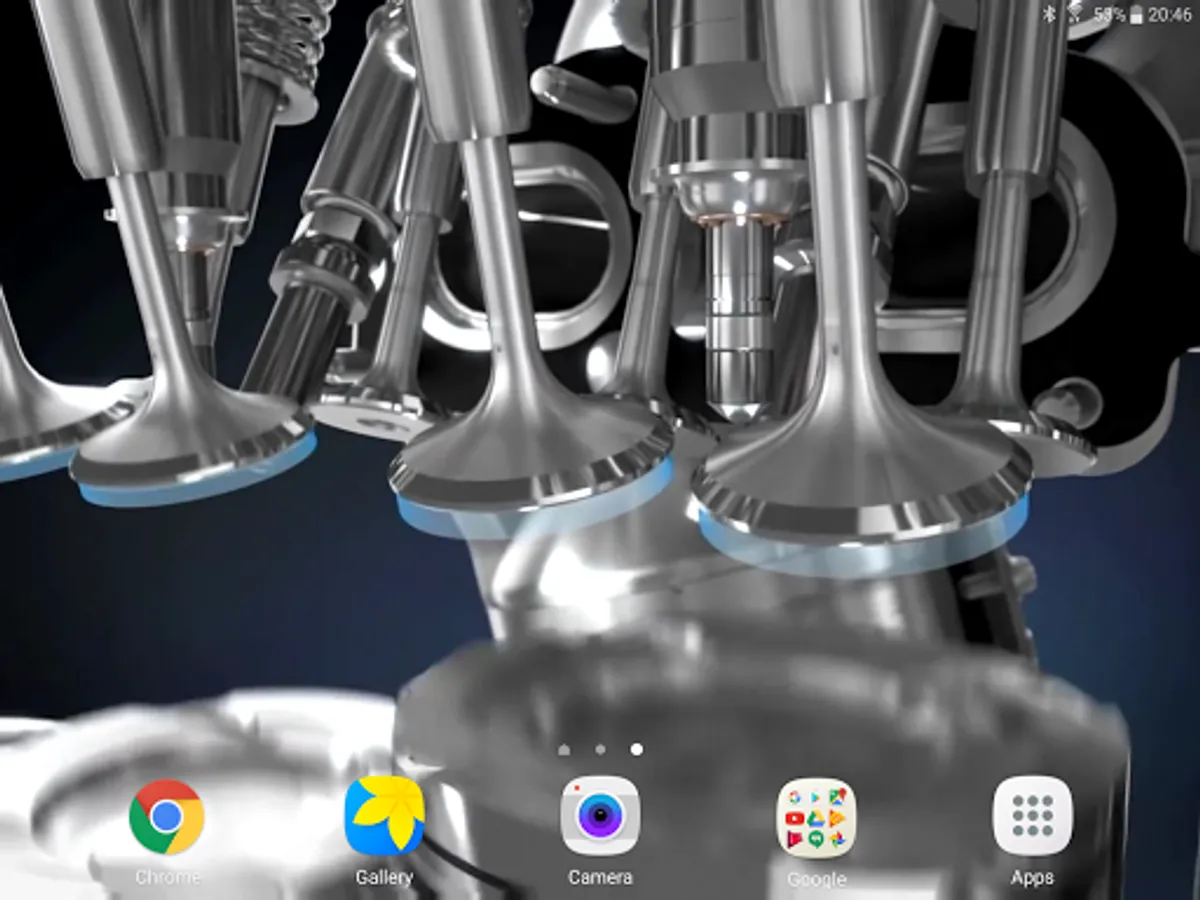
Task: Tap the 20:46 clock
Action: [1169, 15]
